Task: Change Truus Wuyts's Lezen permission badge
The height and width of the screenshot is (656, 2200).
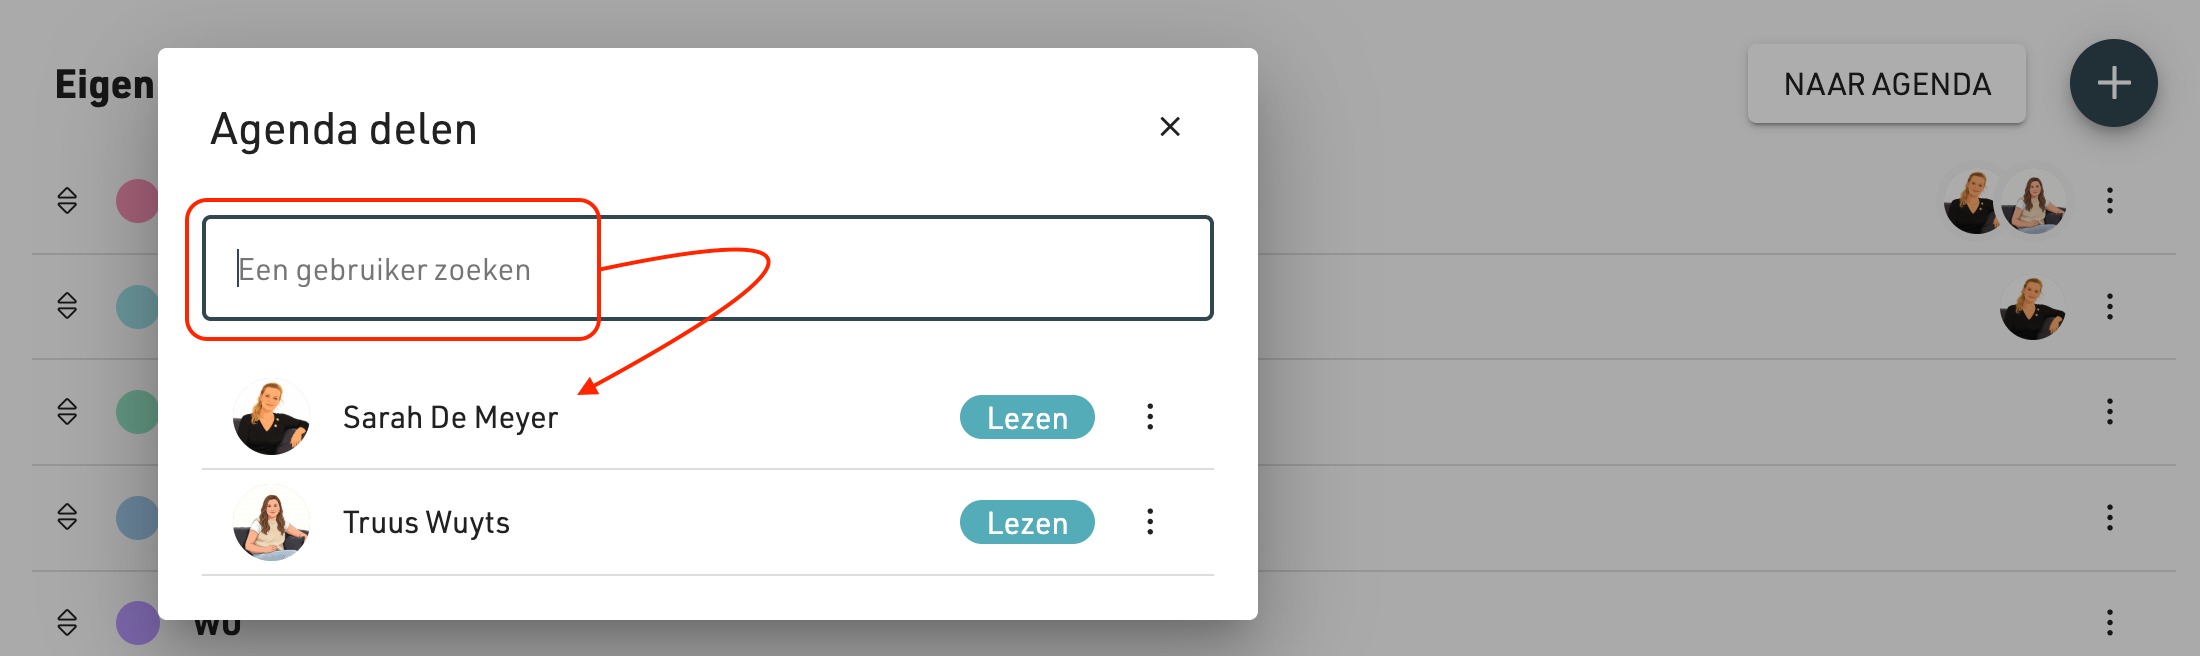Action: [1027, 522]
